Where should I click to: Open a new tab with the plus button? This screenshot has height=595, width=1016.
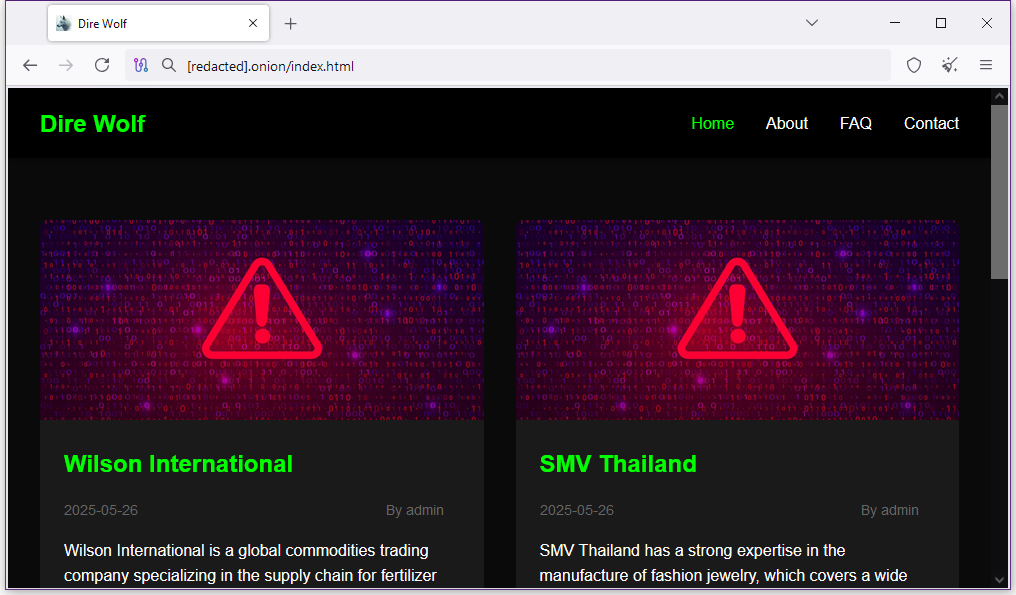(x=290, y=24)
